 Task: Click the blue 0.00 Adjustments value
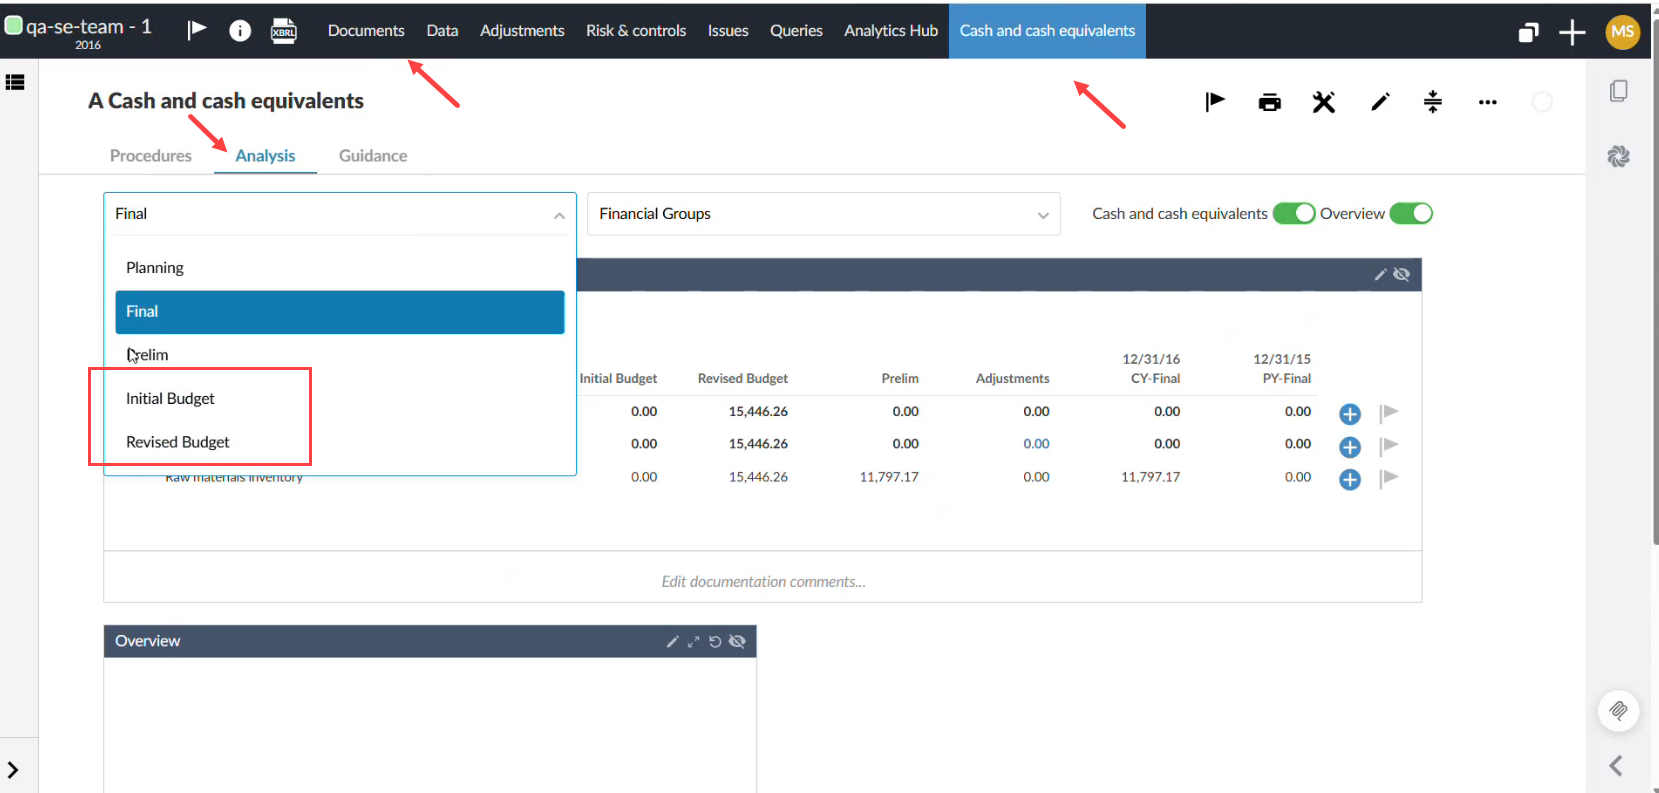pyautogui.click(x=1036, y=444)
